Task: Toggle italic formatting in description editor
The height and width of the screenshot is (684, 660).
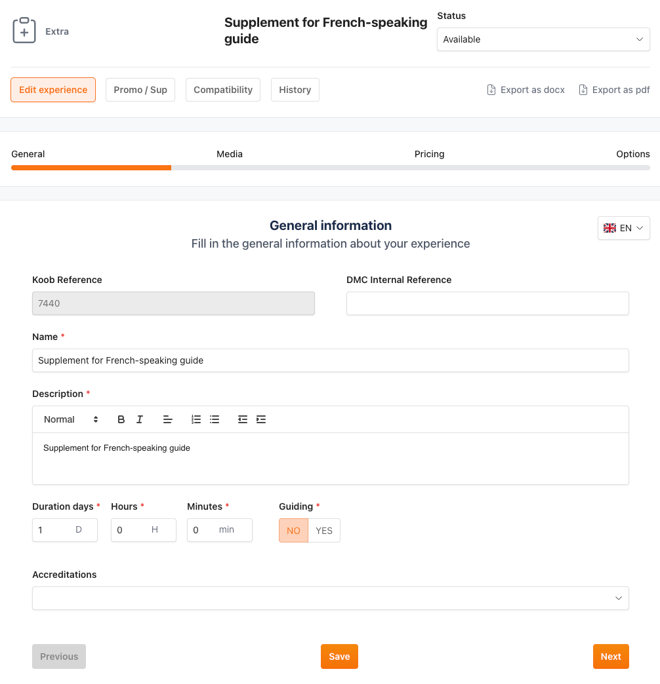Action: tap(140, 420)
